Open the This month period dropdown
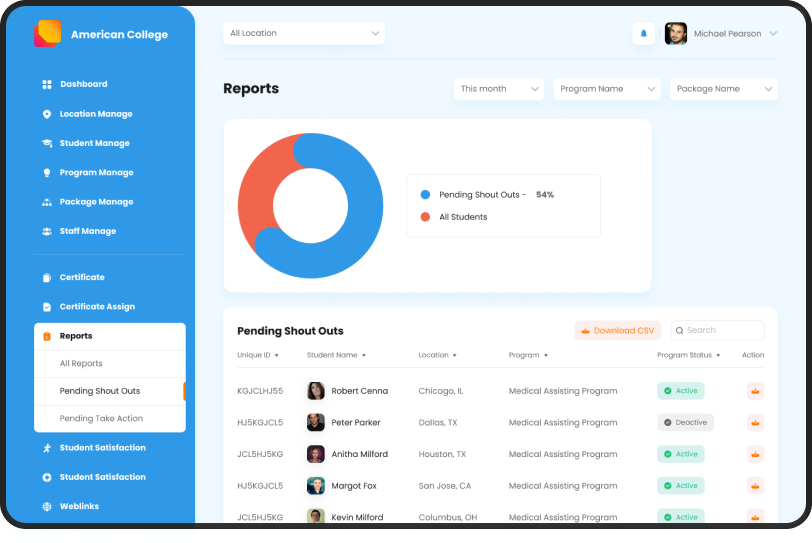This screenshot has width=812, height=543. point(499,89)
